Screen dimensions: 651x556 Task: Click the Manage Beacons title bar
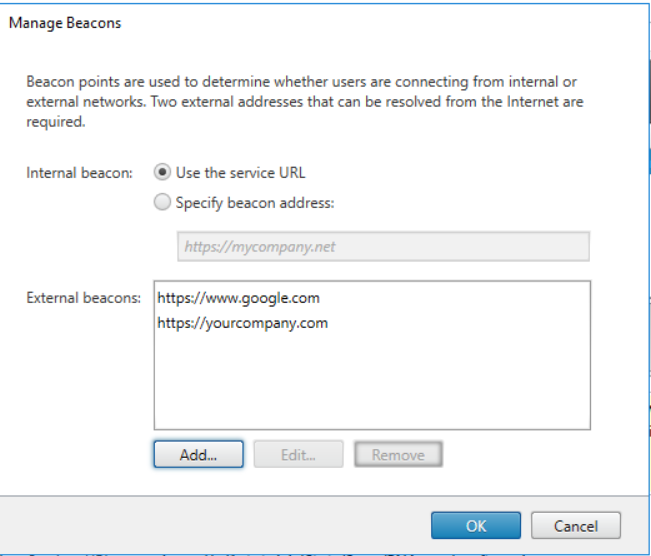[x=300, y=23]
